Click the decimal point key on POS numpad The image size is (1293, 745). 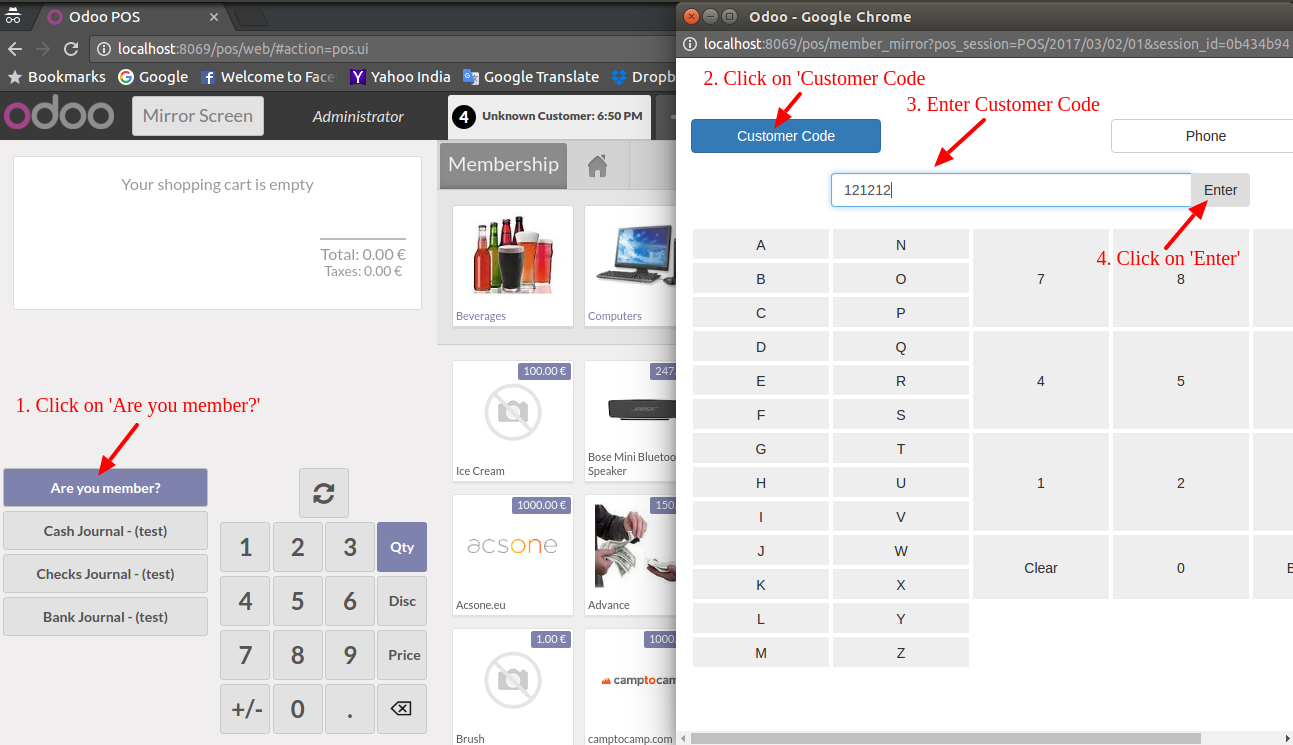(350, 709)
